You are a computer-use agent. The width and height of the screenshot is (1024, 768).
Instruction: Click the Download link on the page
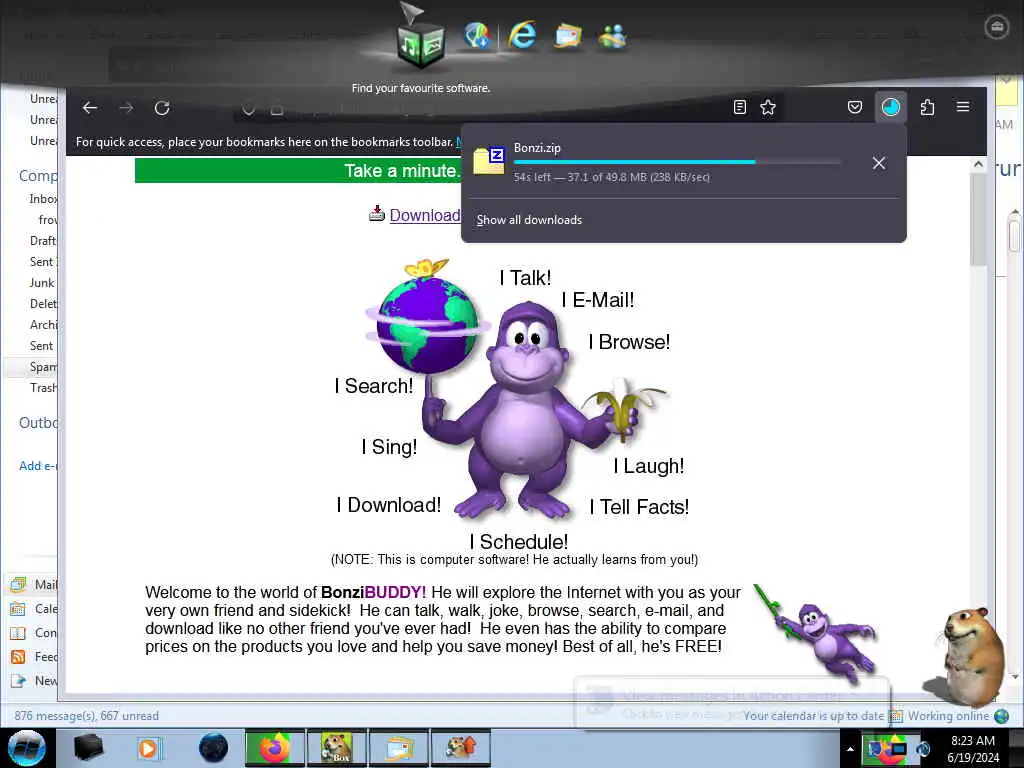[425, 215]
